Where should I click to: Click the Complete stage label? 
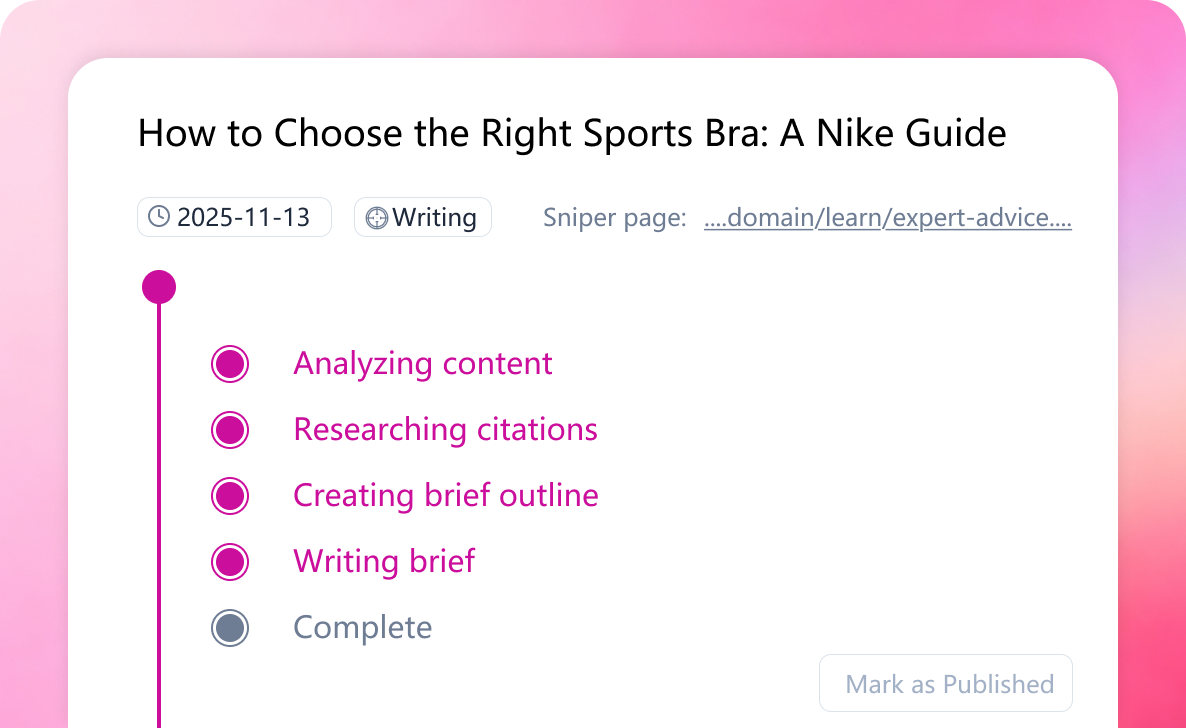click(362, 628)
